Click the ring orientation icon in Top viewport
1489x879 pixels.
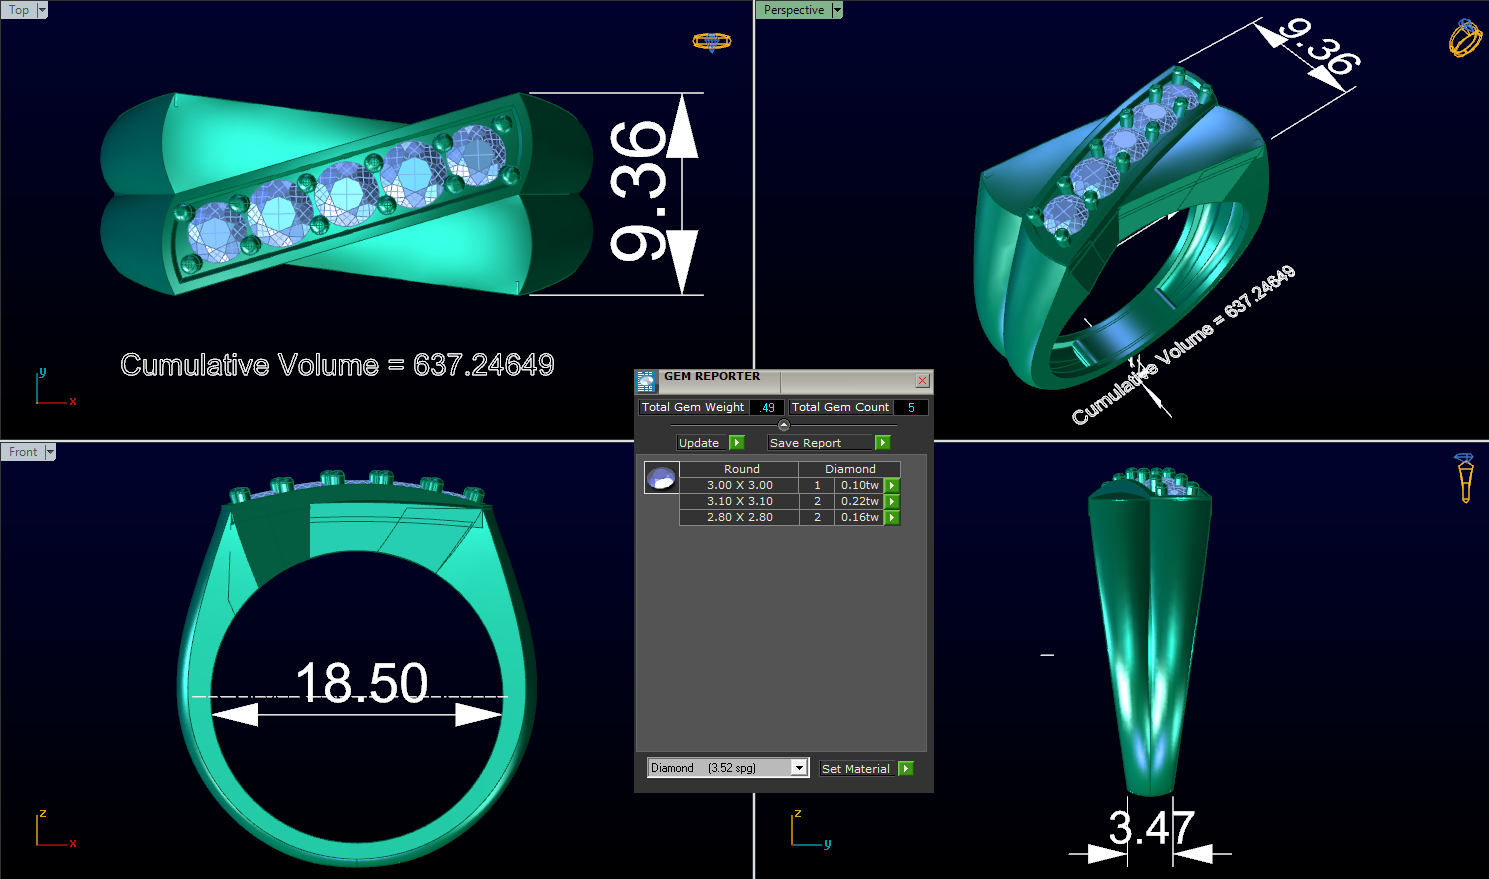coord(712,42)
